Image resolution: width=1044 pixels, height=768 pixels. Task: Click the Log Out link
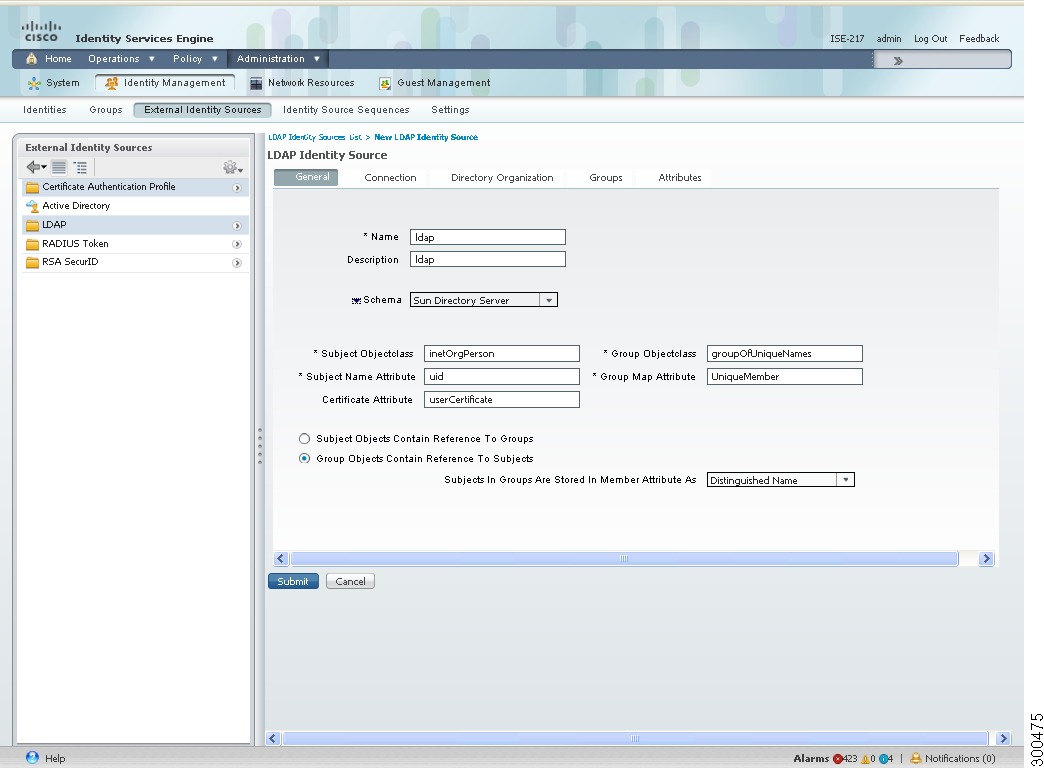click(930, 39)
